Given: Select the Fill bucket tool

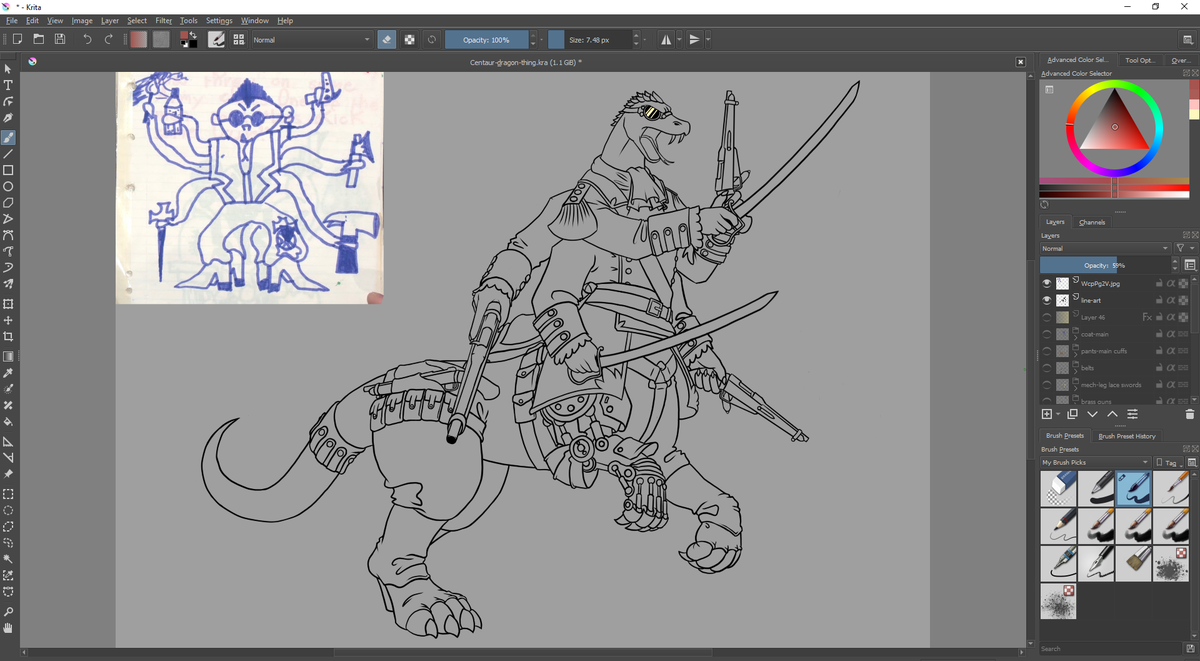Looking at the screenshot, I should pyautogui.click(x=8, y=421).
